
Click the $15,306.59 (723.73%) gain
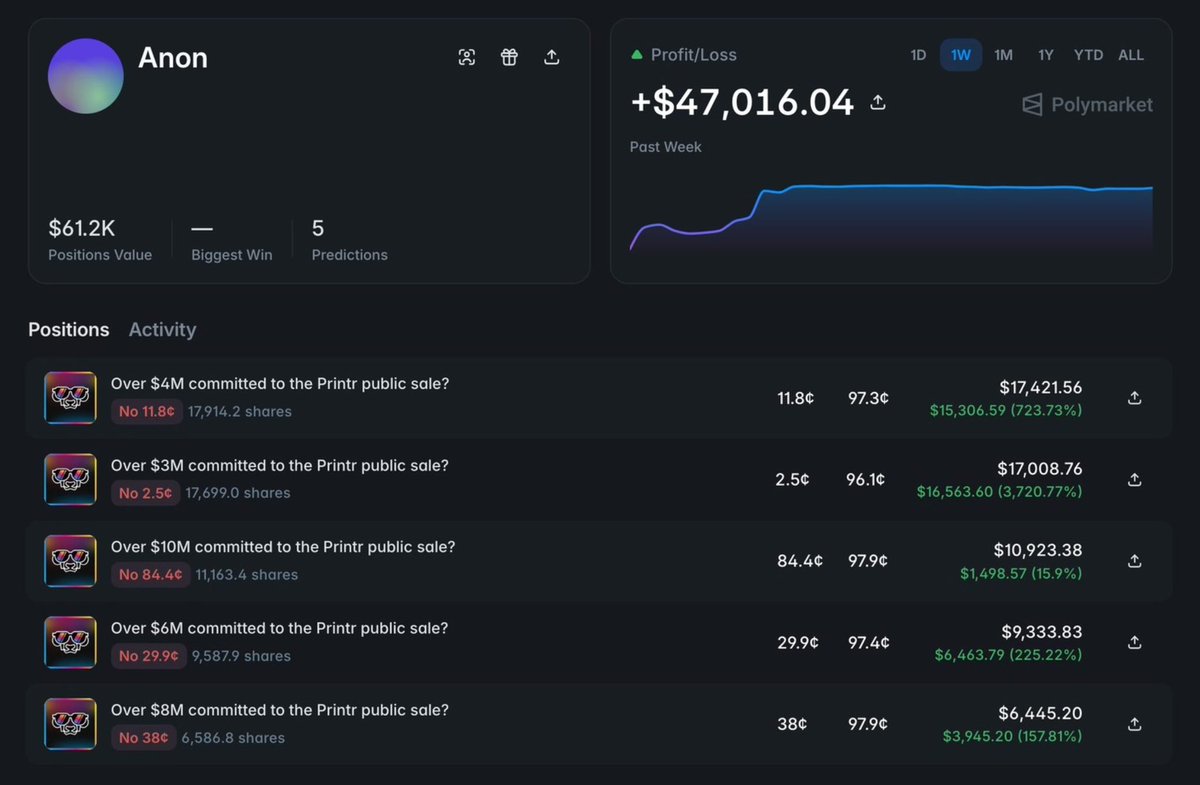[1006, 410]
